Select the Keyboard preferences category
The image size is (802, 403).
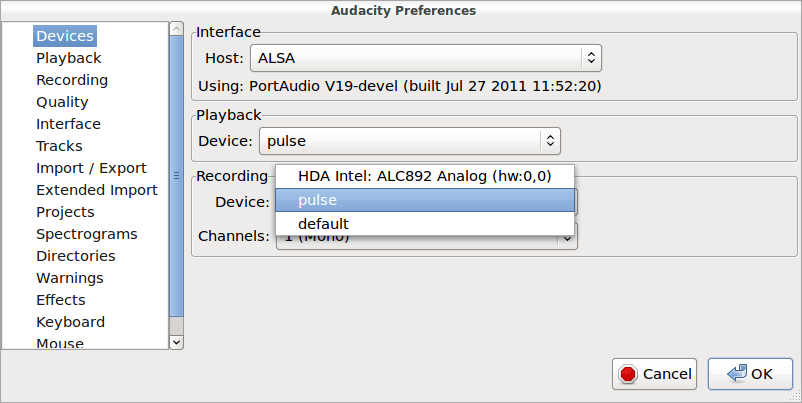coord(70,322)
